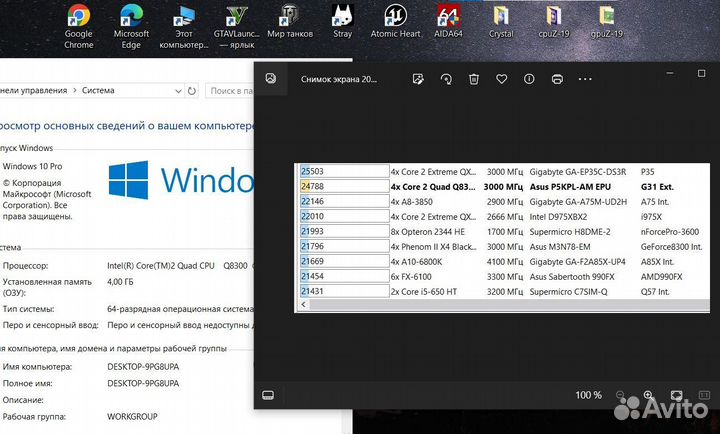Click the Windows 10 Pro edition text
Image resolution: width=720 pixels, height=434 pixels.
point(33,166)
